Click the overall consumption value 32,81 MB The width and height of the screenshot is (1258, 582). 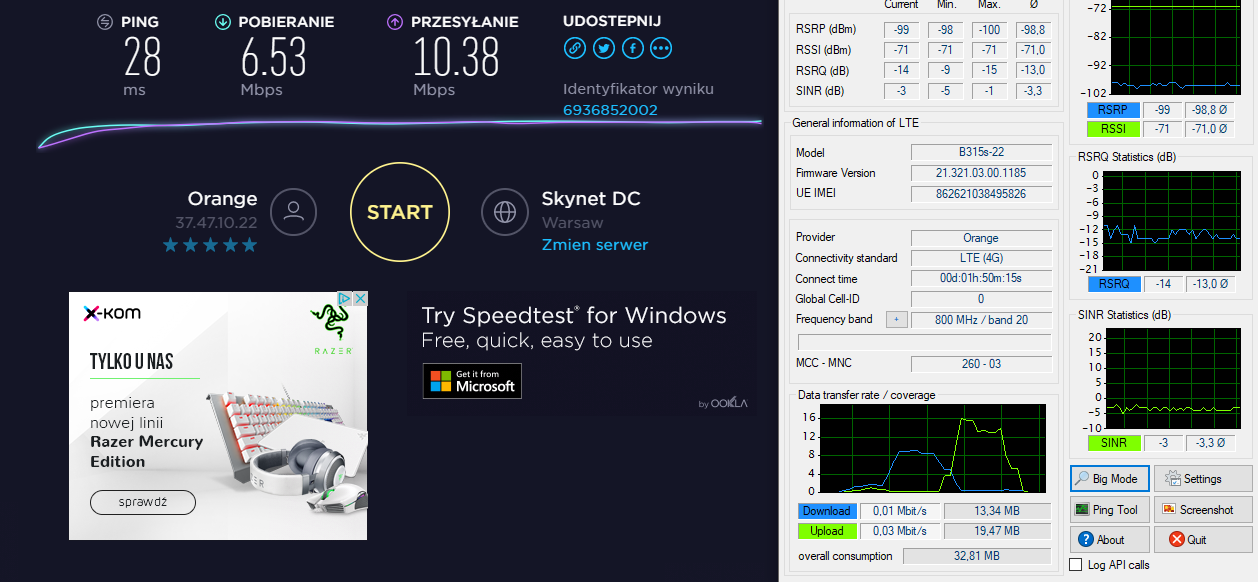click(x=977, y=556)
